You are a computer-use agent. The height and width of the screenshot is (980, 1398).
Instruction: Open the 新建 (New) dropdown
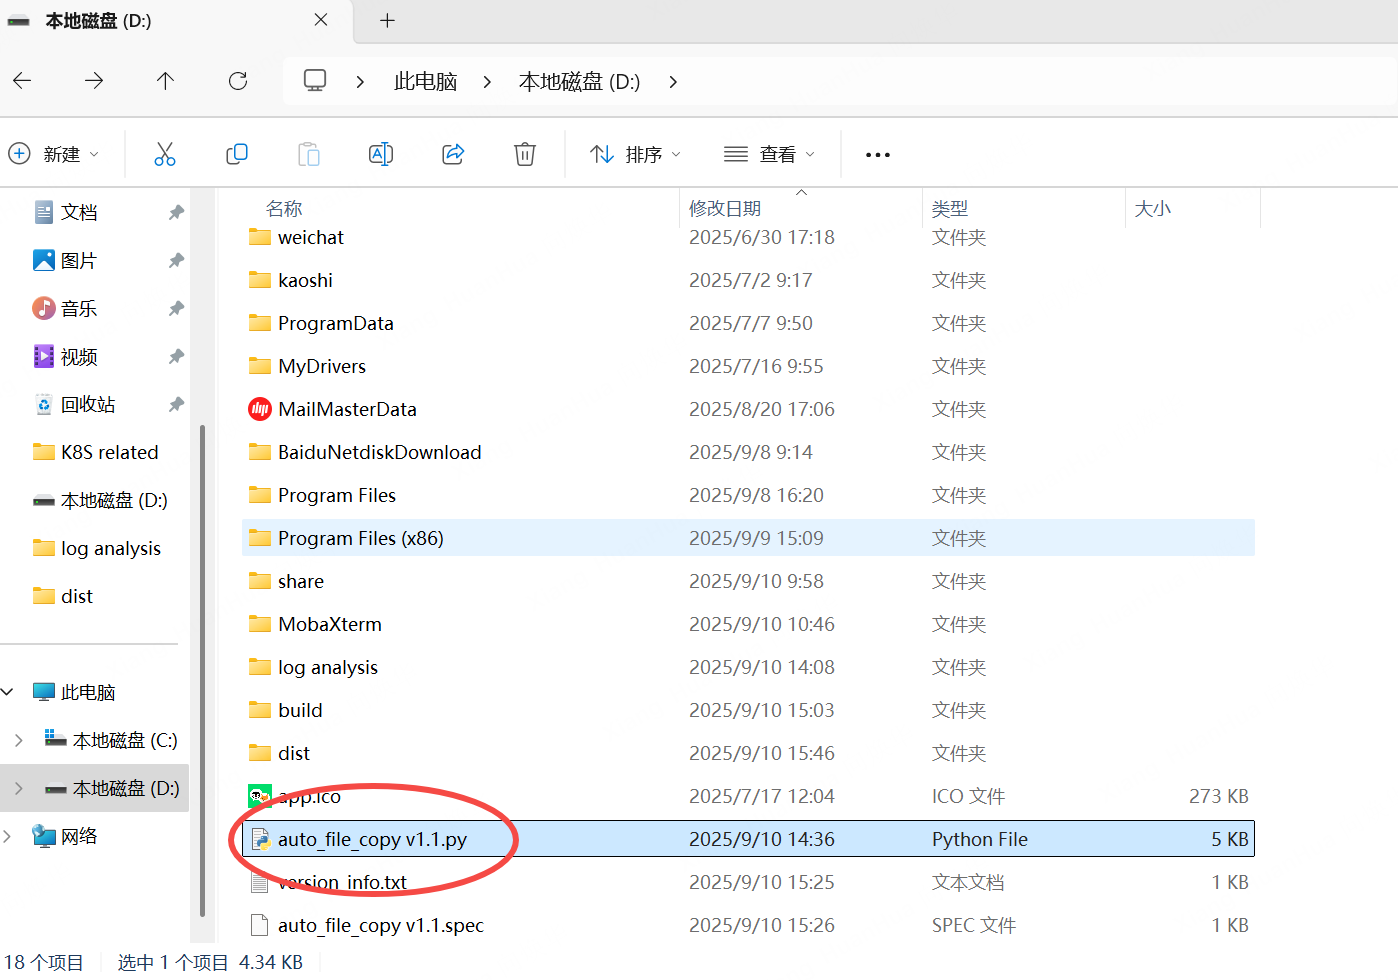click(x=55, y=154)
